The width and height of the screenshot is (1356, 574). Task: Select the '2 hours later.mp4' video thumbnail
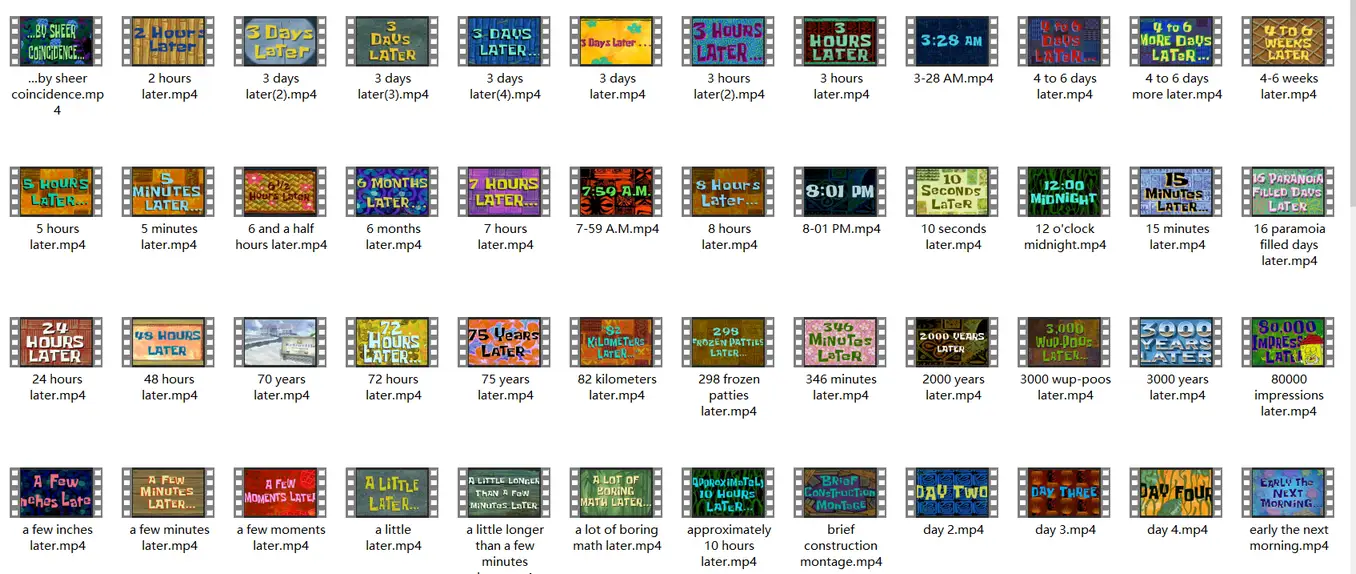pos(169,41)
